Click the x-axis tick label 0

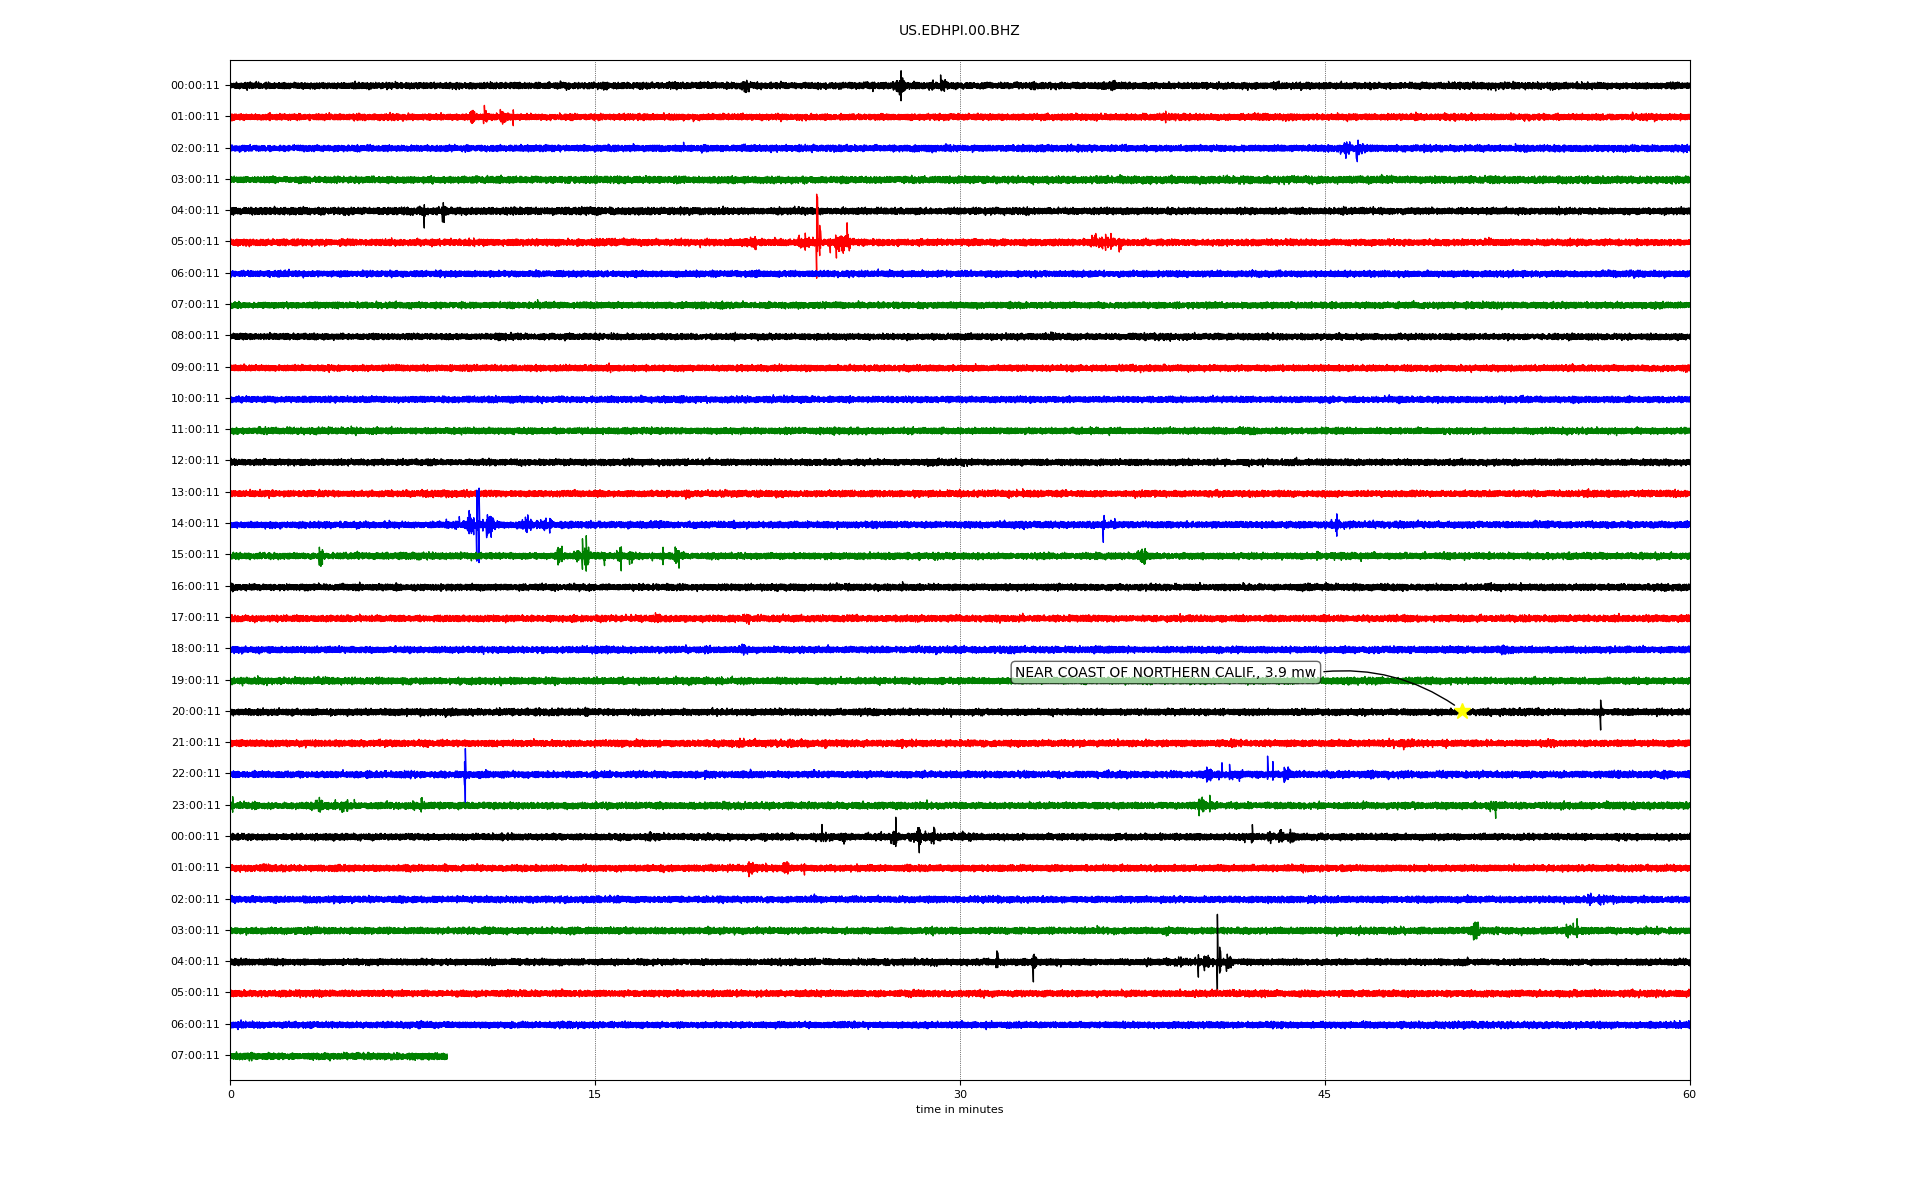(231, 1094)
